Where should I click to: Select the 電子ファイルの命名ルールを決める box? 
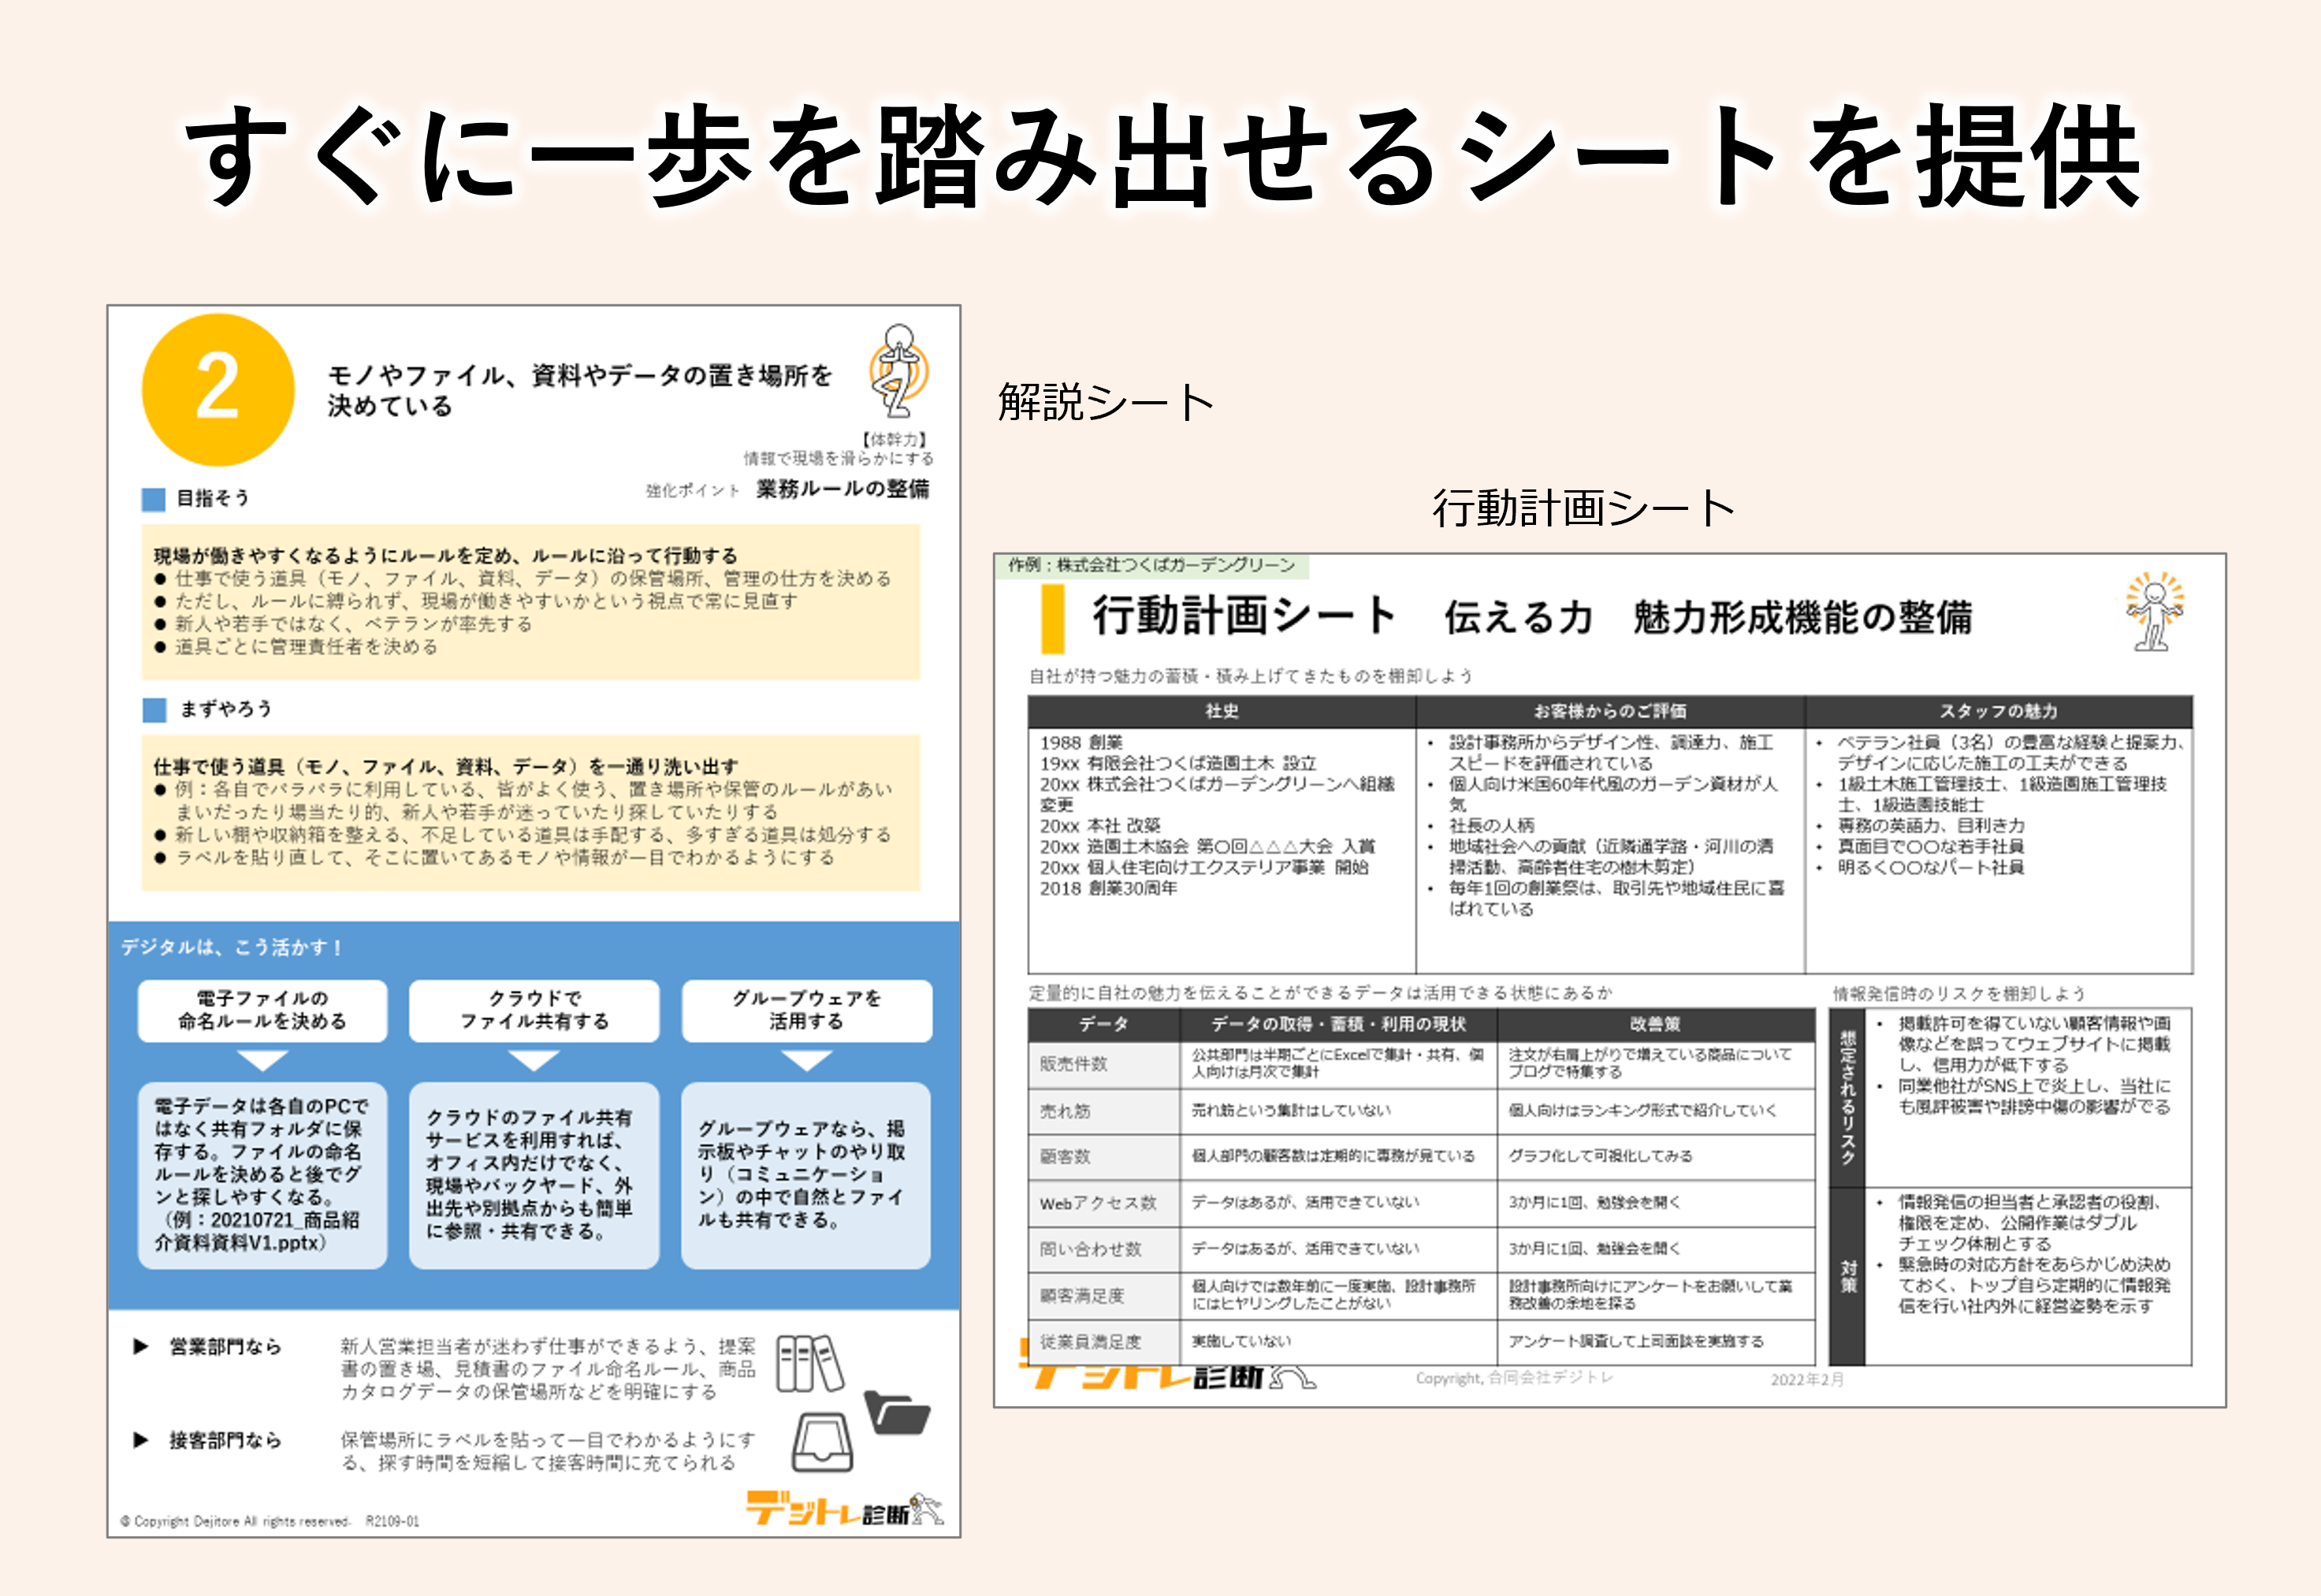(262, 1010)
